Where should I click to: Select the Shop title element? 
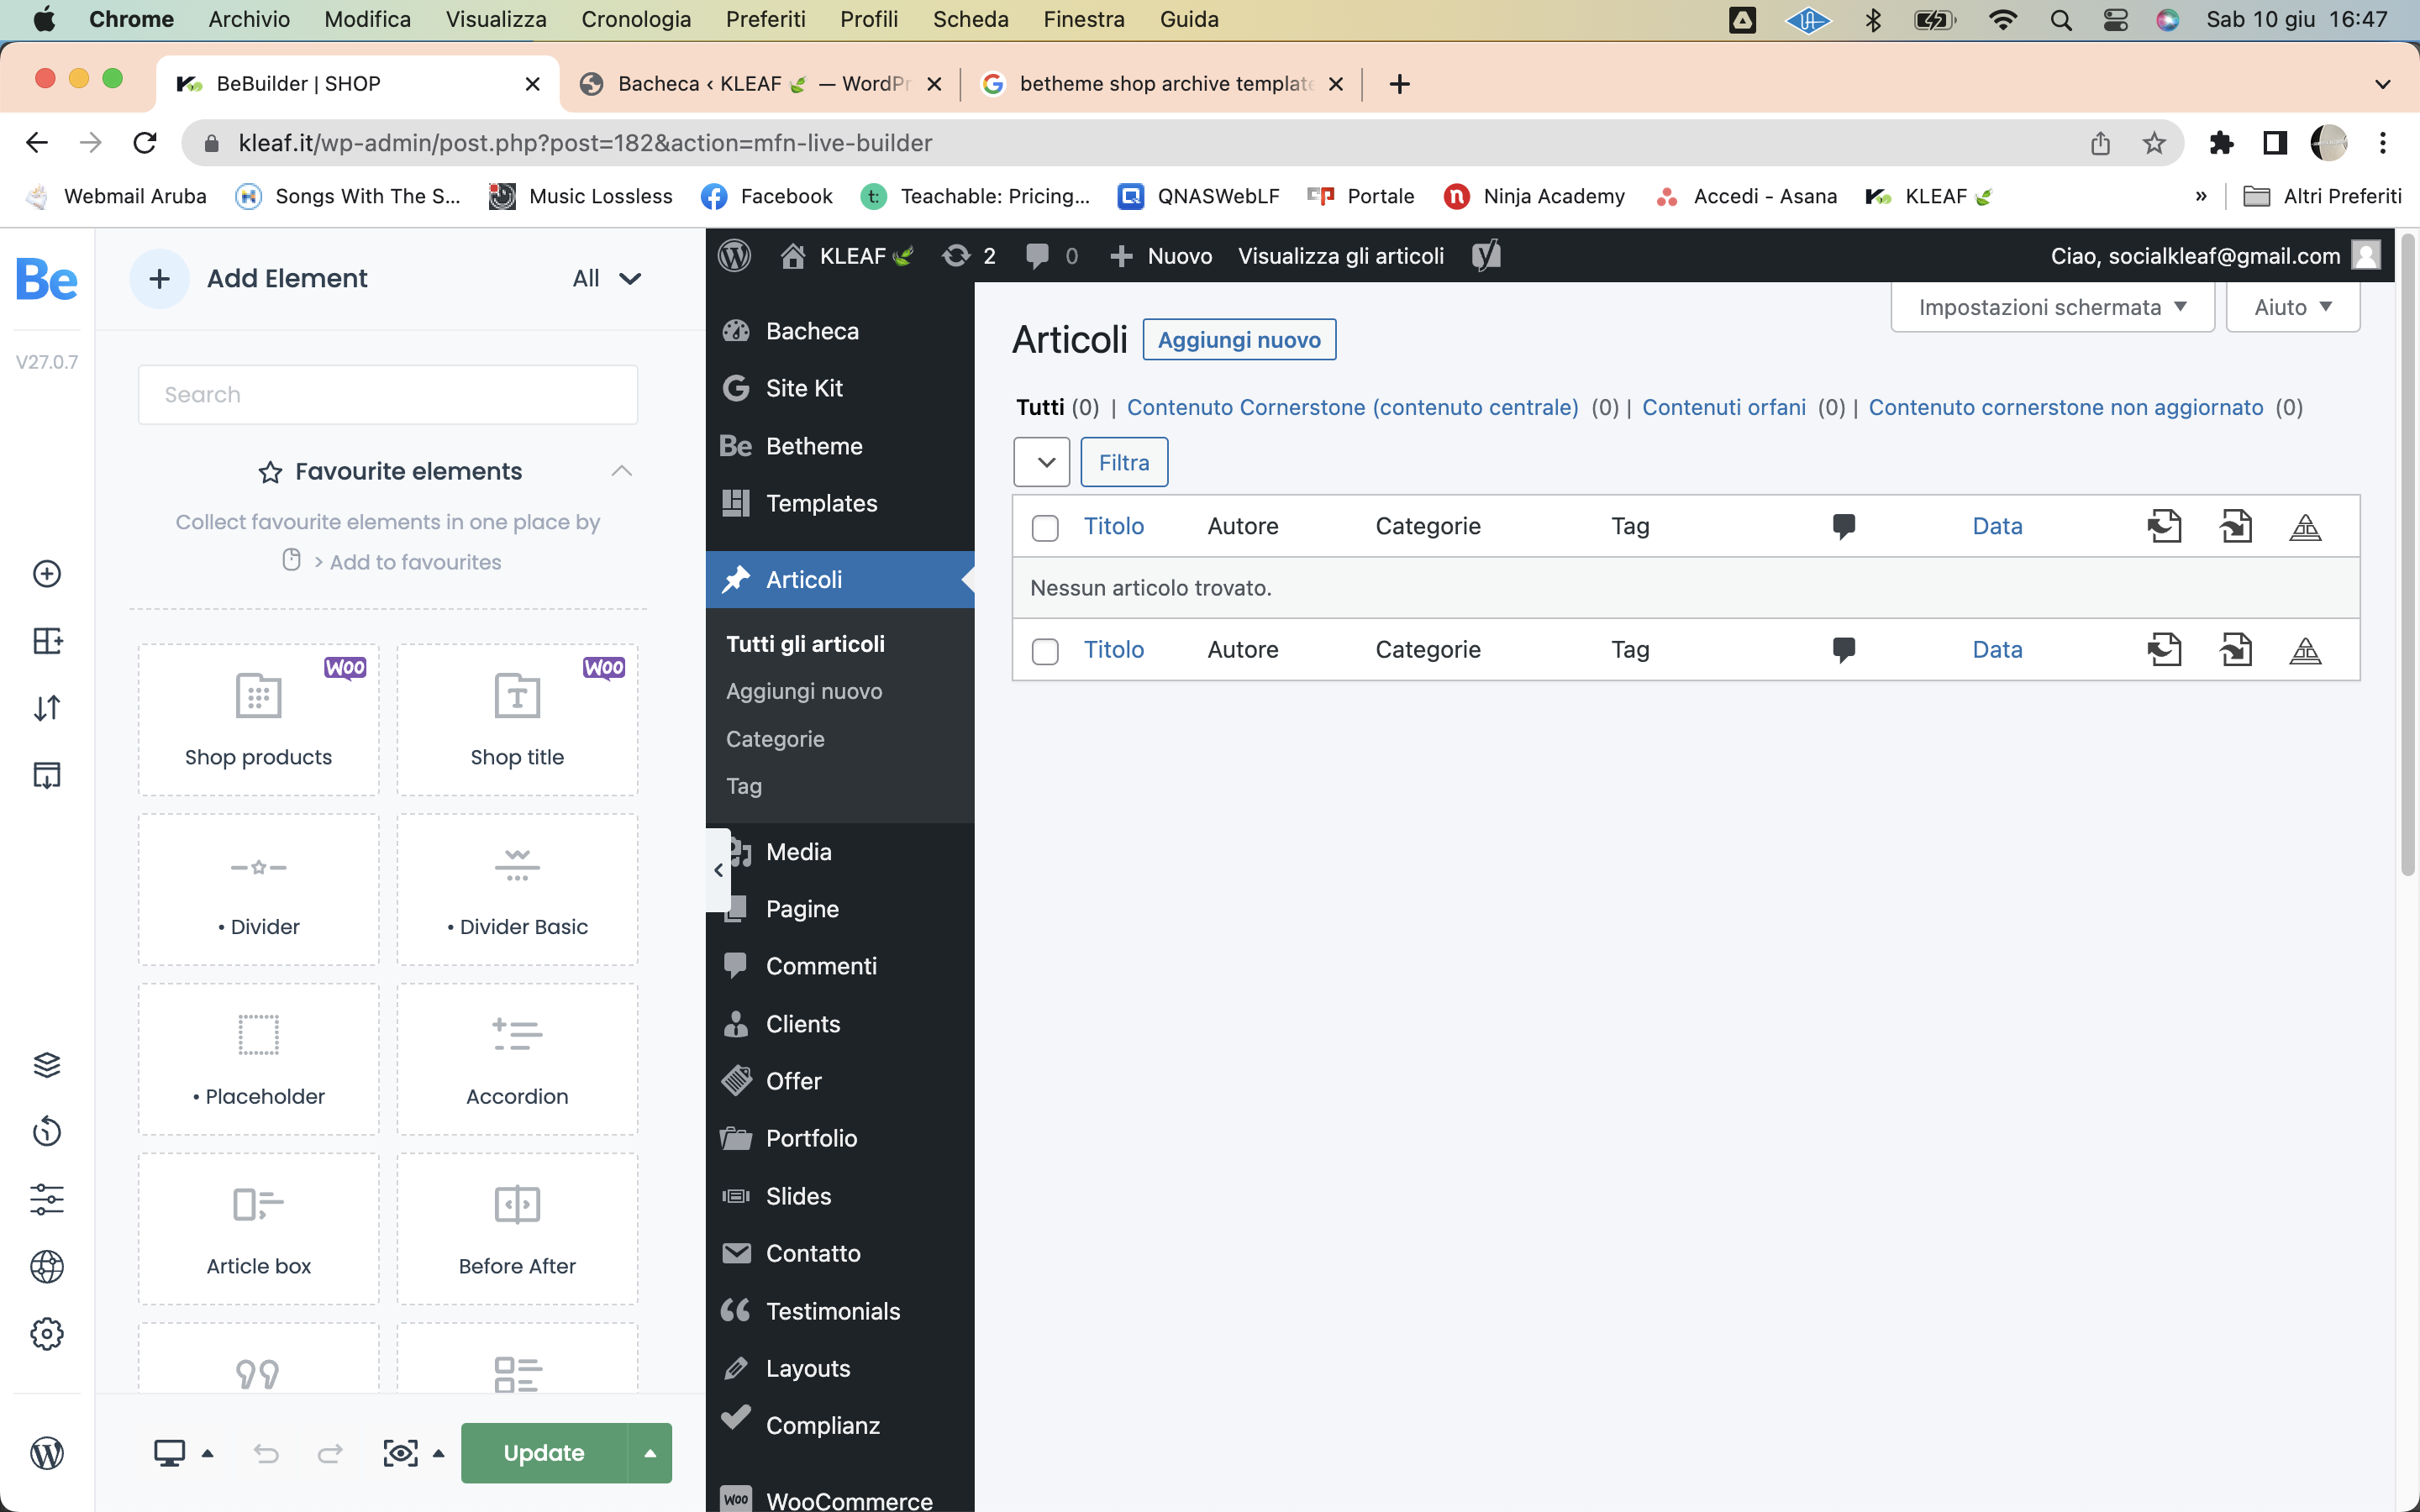[517, 720]
